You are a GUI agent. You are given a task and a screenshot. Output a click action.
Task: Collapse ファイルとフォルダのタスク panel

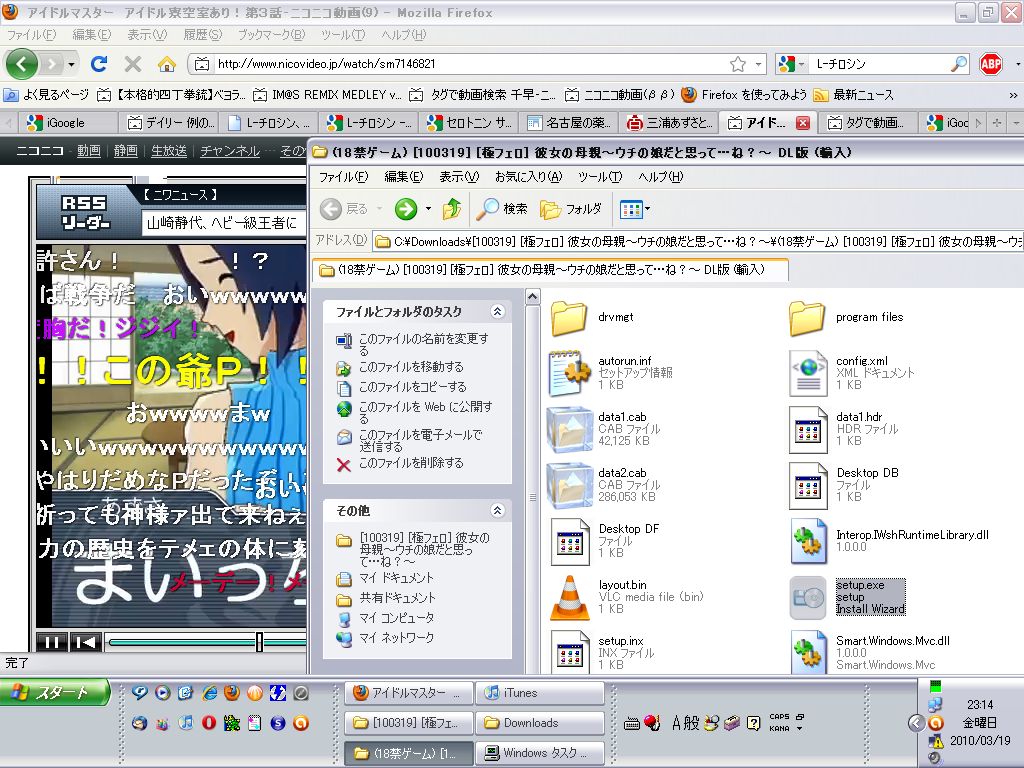tap(498, 312)
